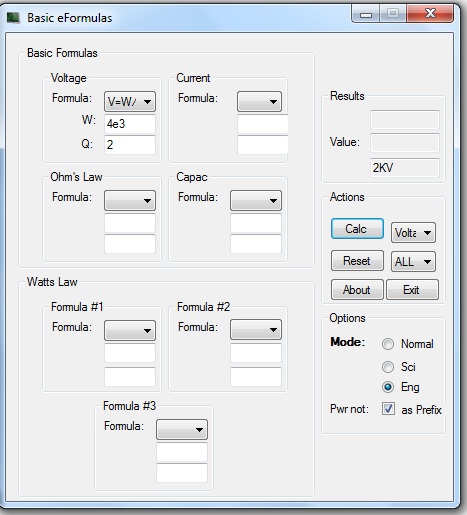The image size is (467, 515).
Task: Open the Watts Law Formula #2 dropdown
Action: (x=256, y=330)
